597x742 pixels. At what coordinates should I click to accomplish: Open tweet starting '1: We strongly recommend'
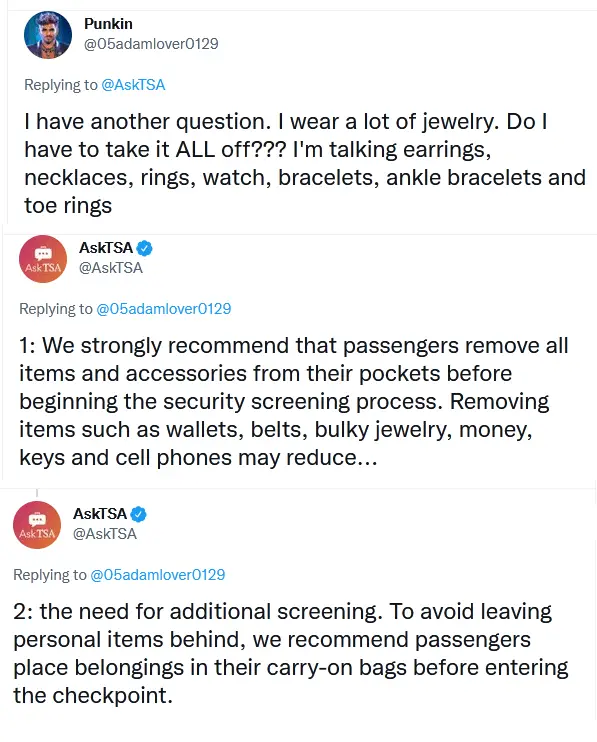tap(294, 401)
